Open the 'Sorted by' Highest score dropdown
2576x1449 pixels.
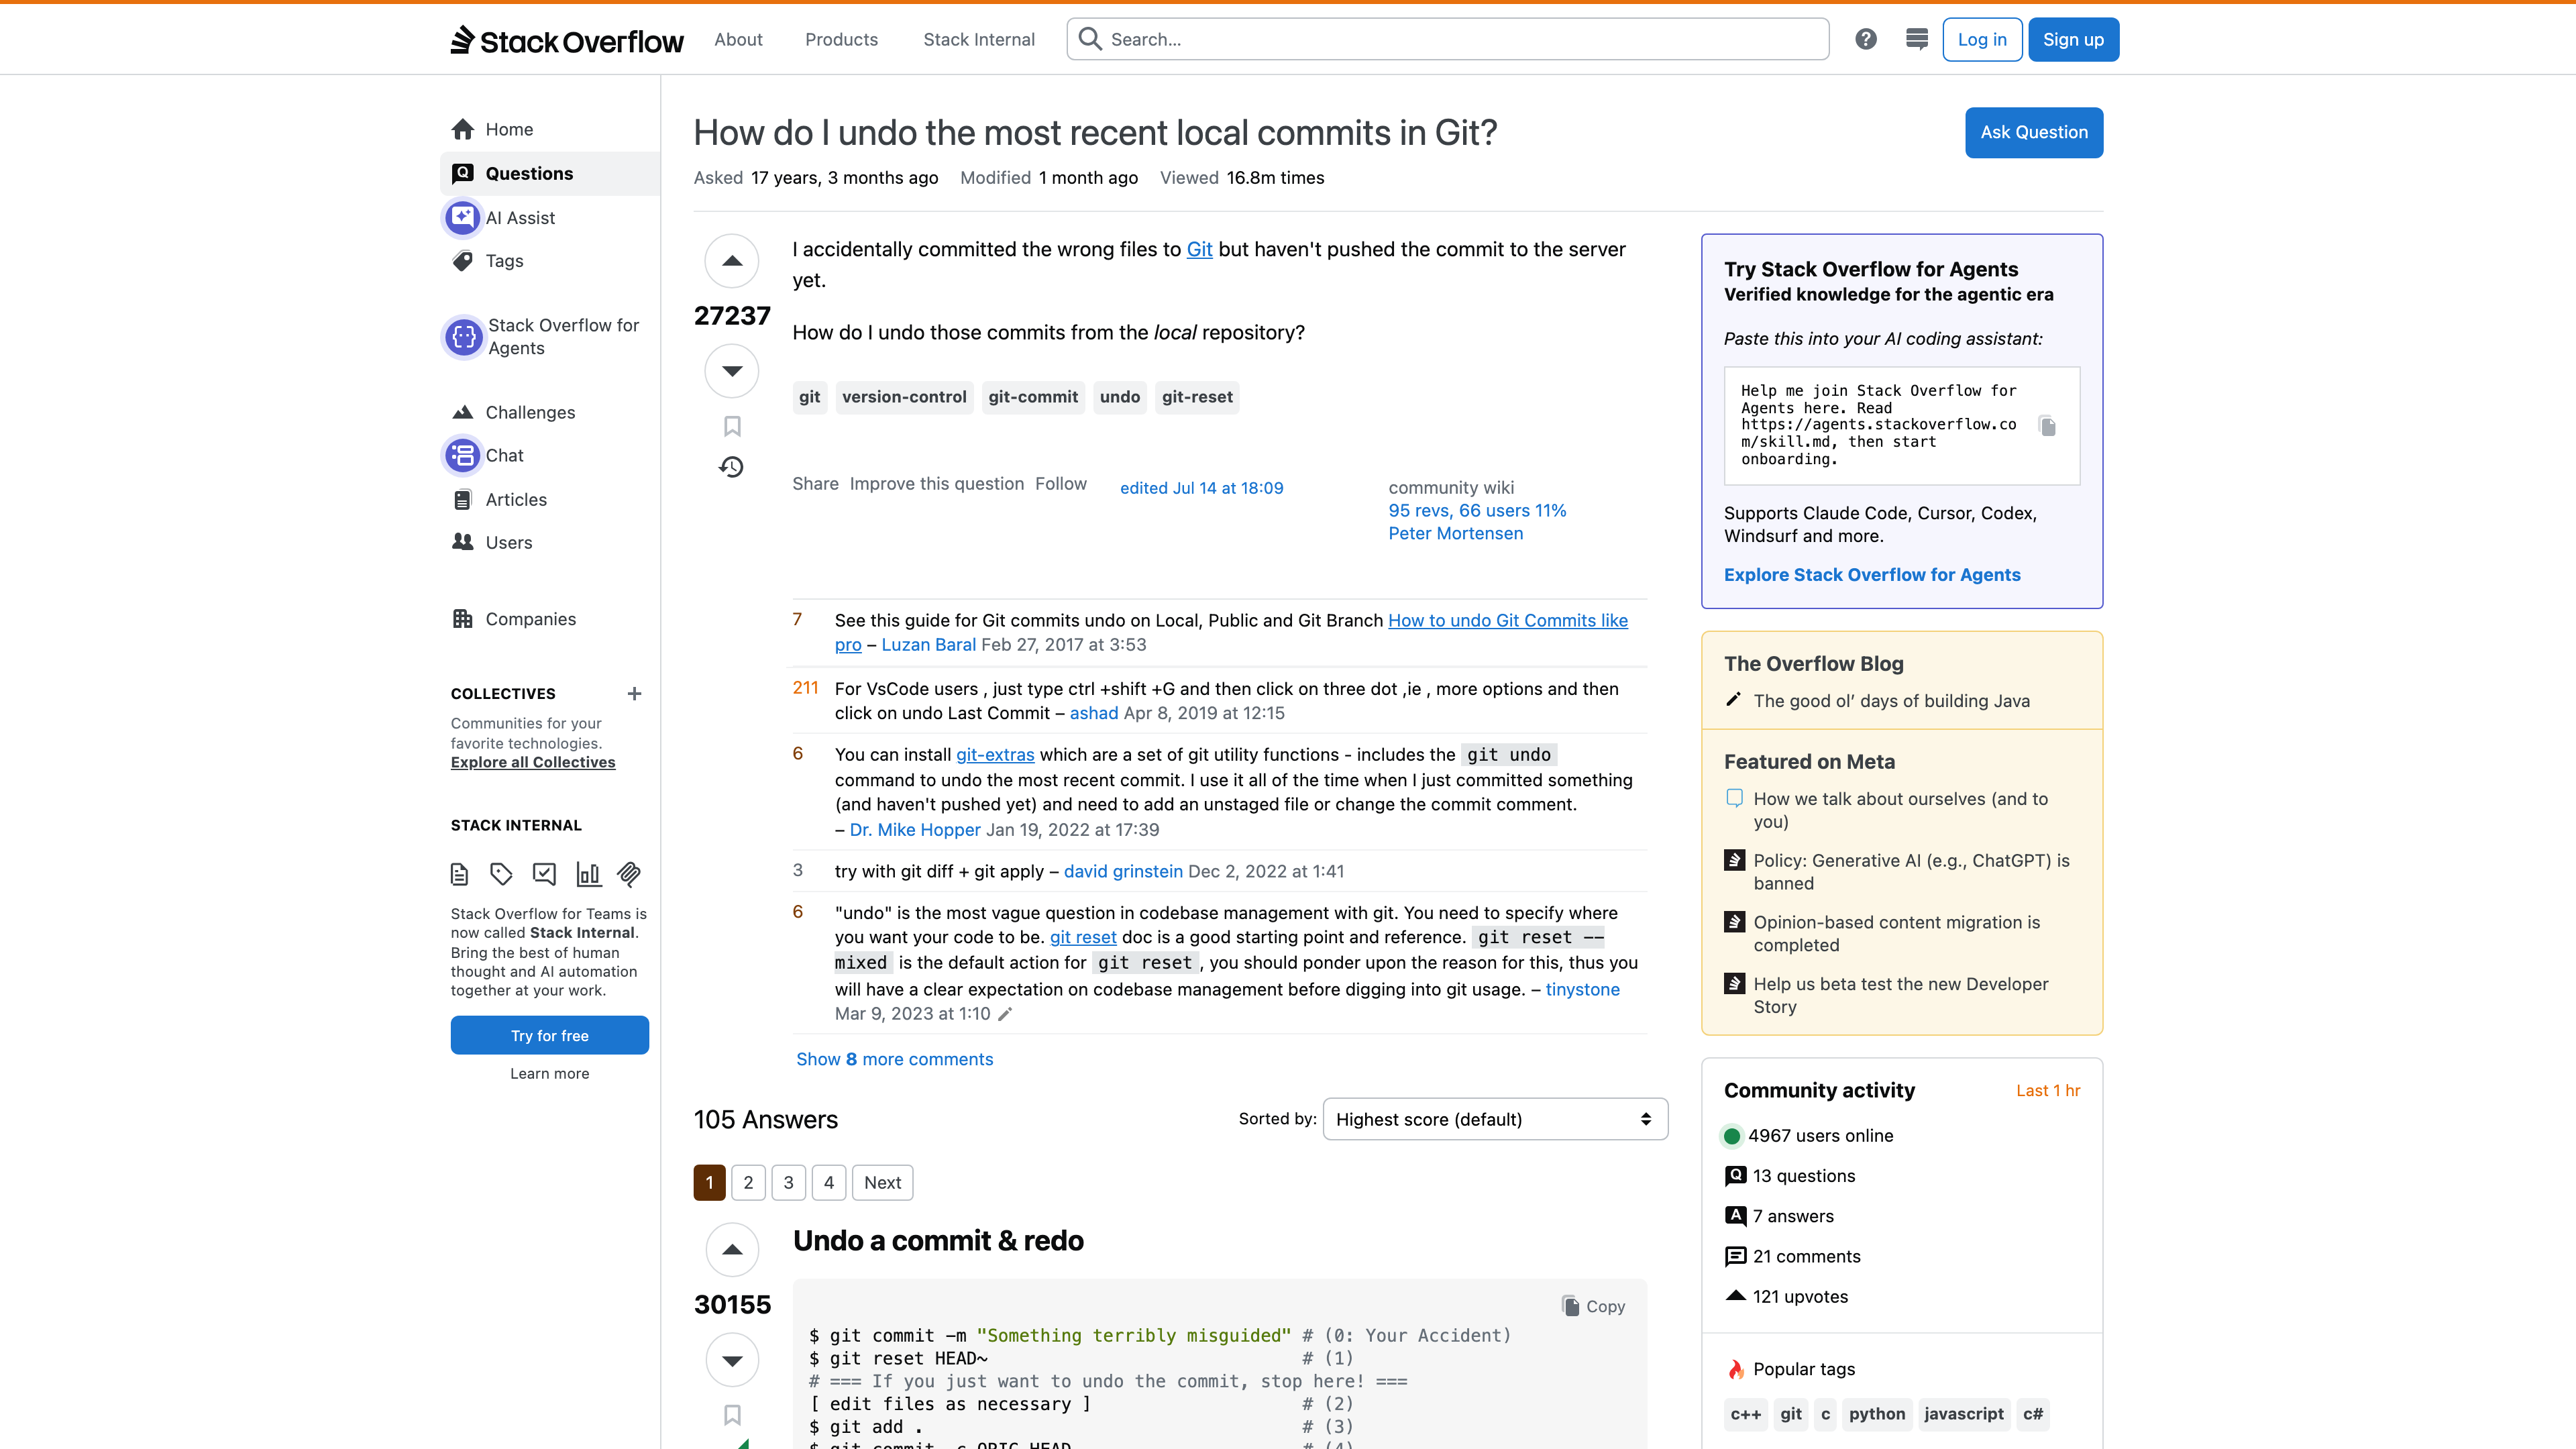(1495, 1119)
